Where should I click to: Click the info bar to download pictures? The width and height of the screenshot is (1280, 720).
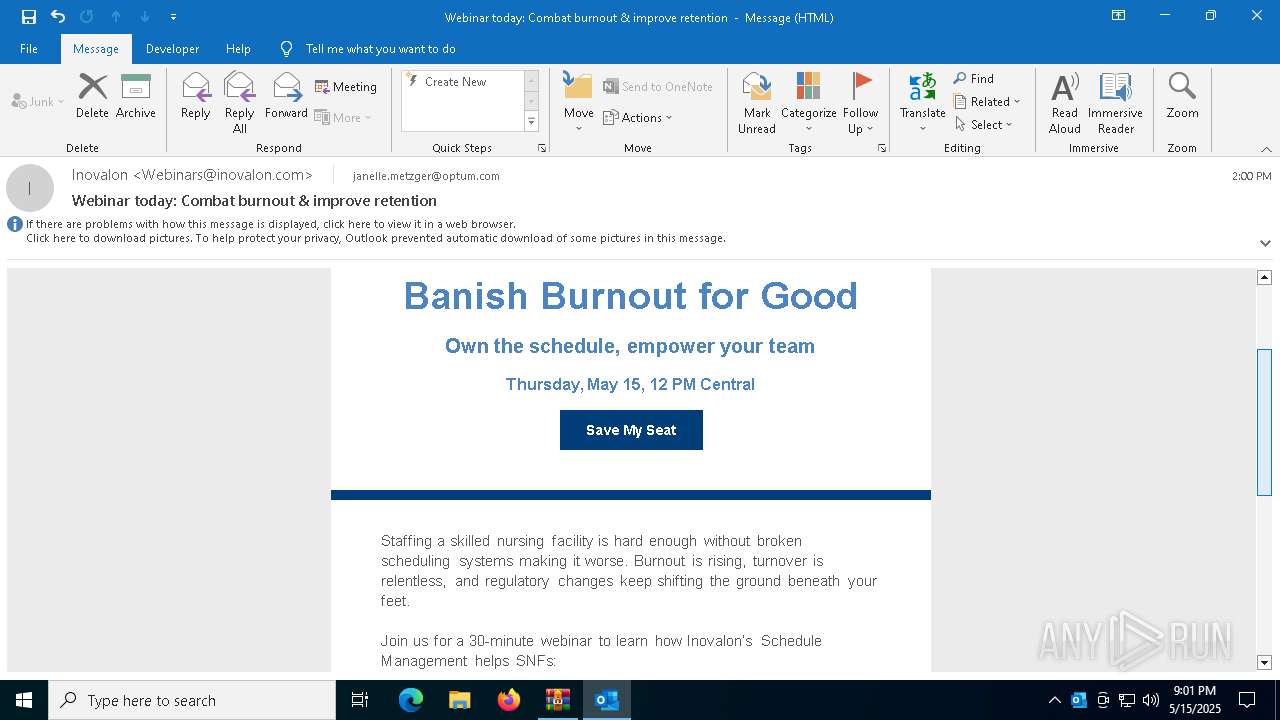coord(375,238)
